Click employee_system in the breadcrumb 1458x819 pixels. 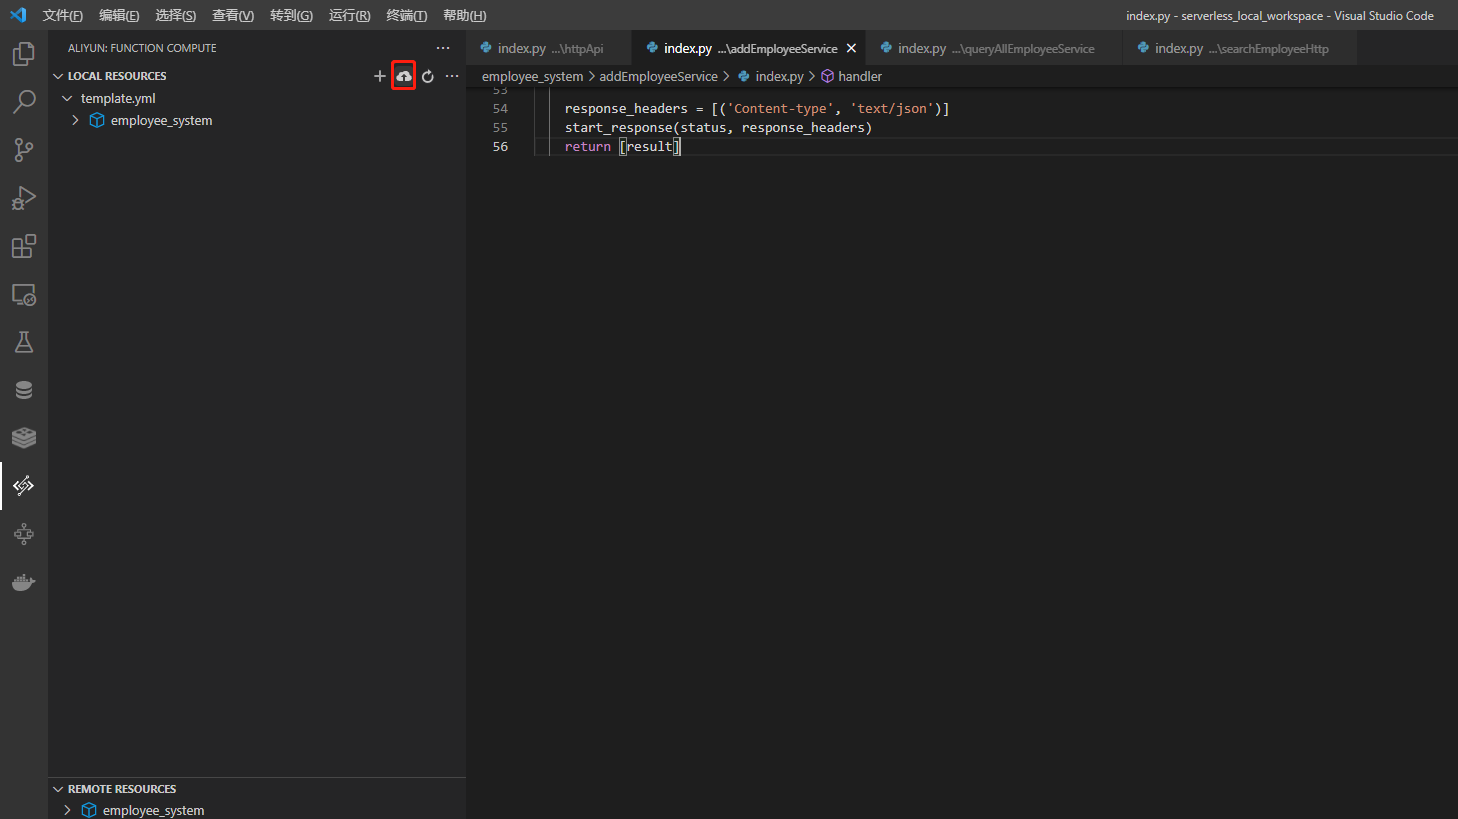coord(532,76)
